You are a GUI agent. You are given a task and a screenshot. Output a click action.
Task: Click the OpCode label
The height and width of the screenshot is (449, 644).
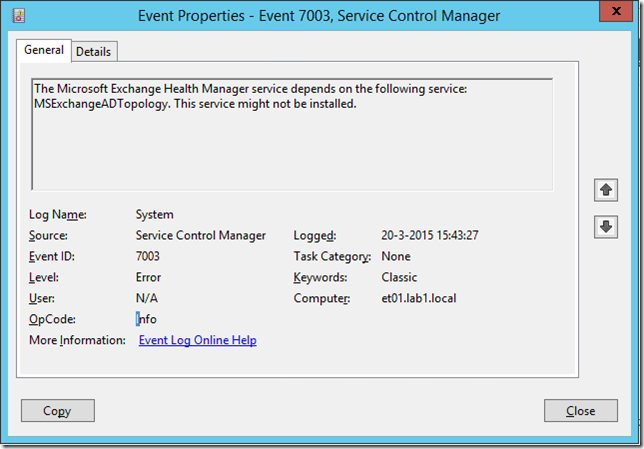tap(52, 319)
